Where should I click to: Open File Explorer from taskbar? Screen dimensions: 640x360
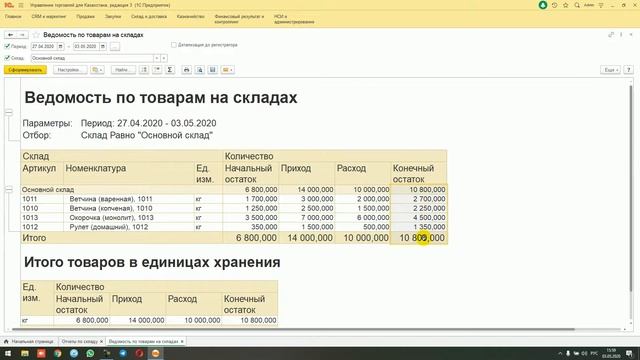pos(25,353)
